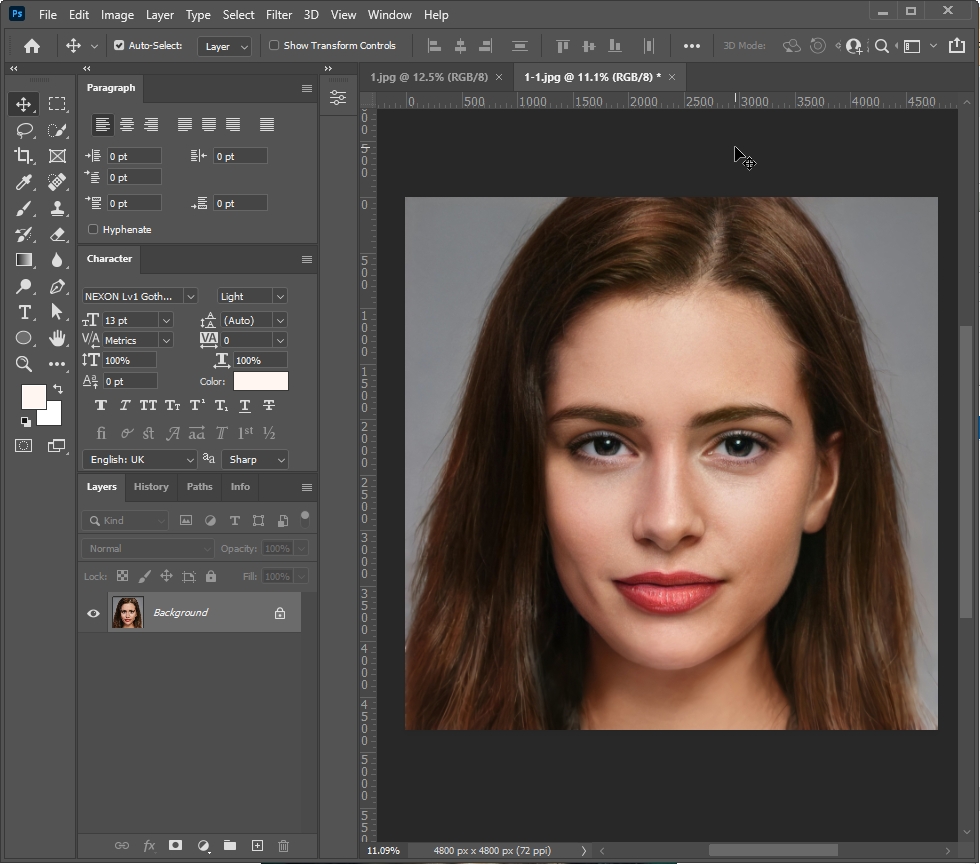Expand the anti-aliasing Sharp dropdown
Image resolution: width=980 pixels, height=864 pixels.
click(x=254, y=460)
